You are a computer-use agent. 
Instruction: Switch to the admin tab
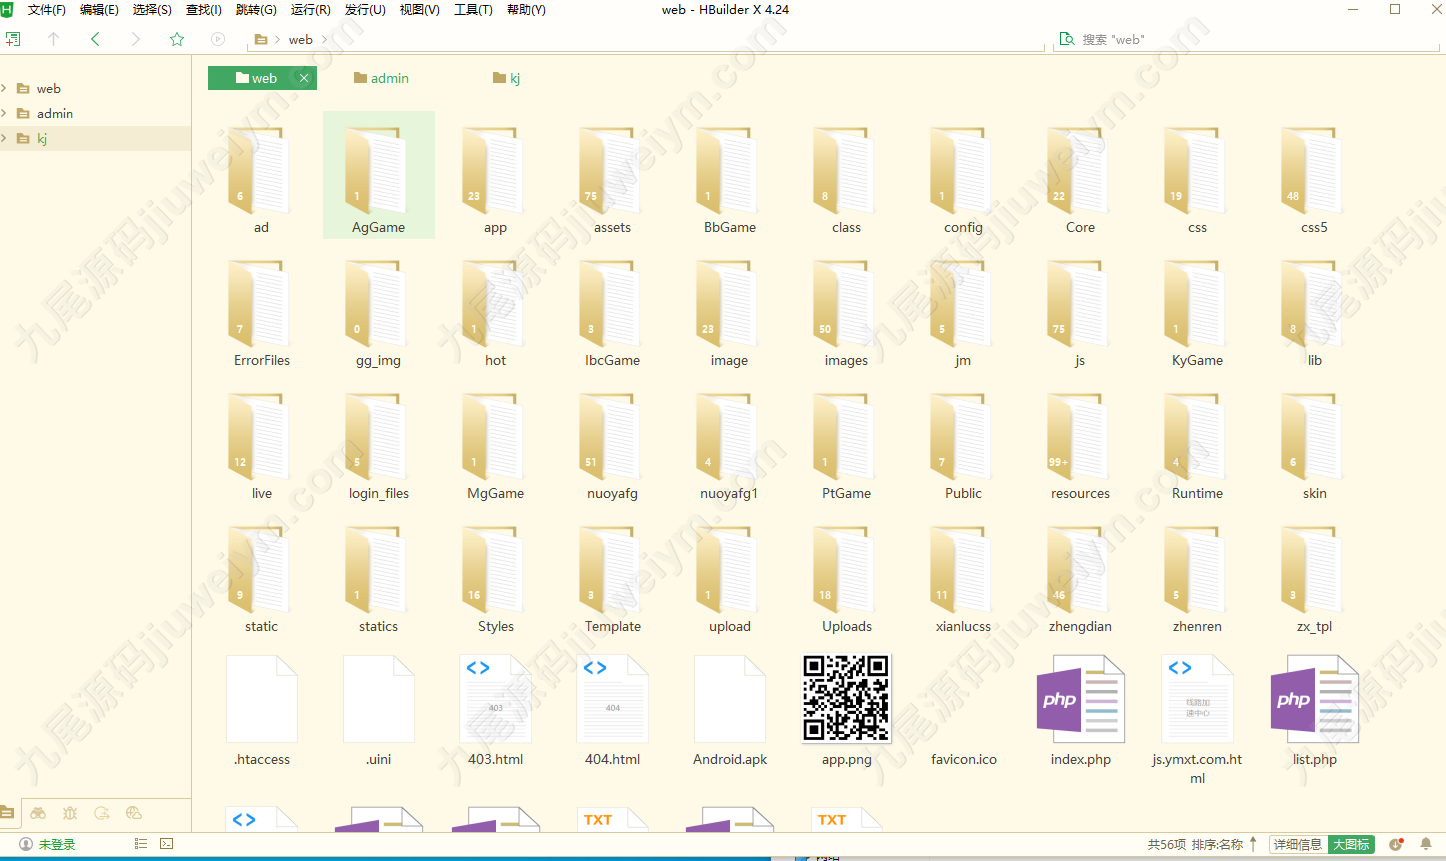381,78
